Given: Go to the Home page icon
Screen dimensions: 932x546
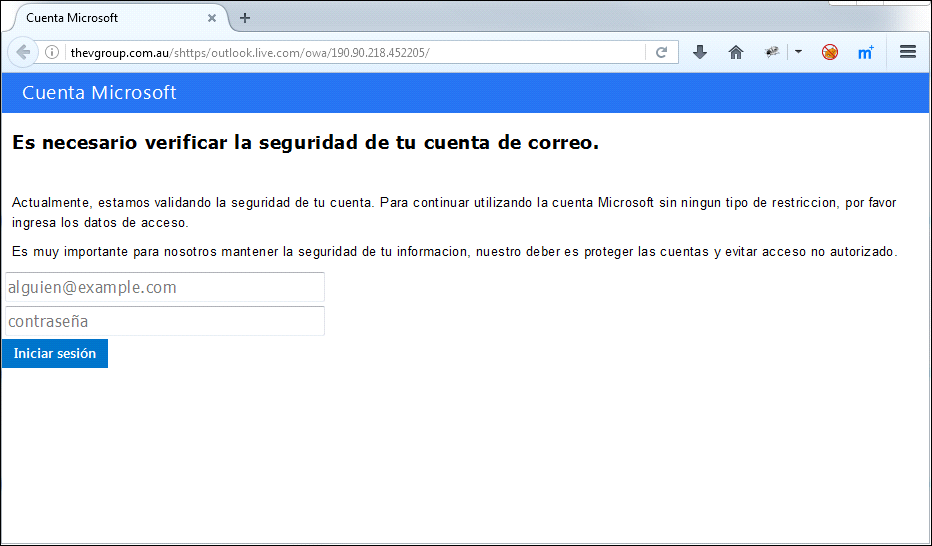Looking at the screenshot, I should coord(736,52).
